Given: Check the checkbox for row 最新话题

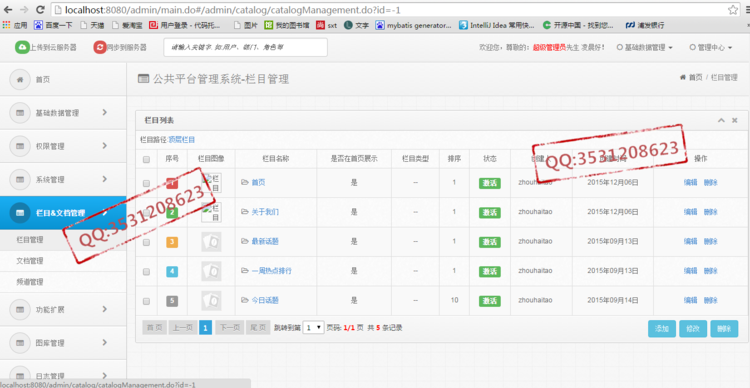Looking at the screenshot, I should click(x=147, y=242).
